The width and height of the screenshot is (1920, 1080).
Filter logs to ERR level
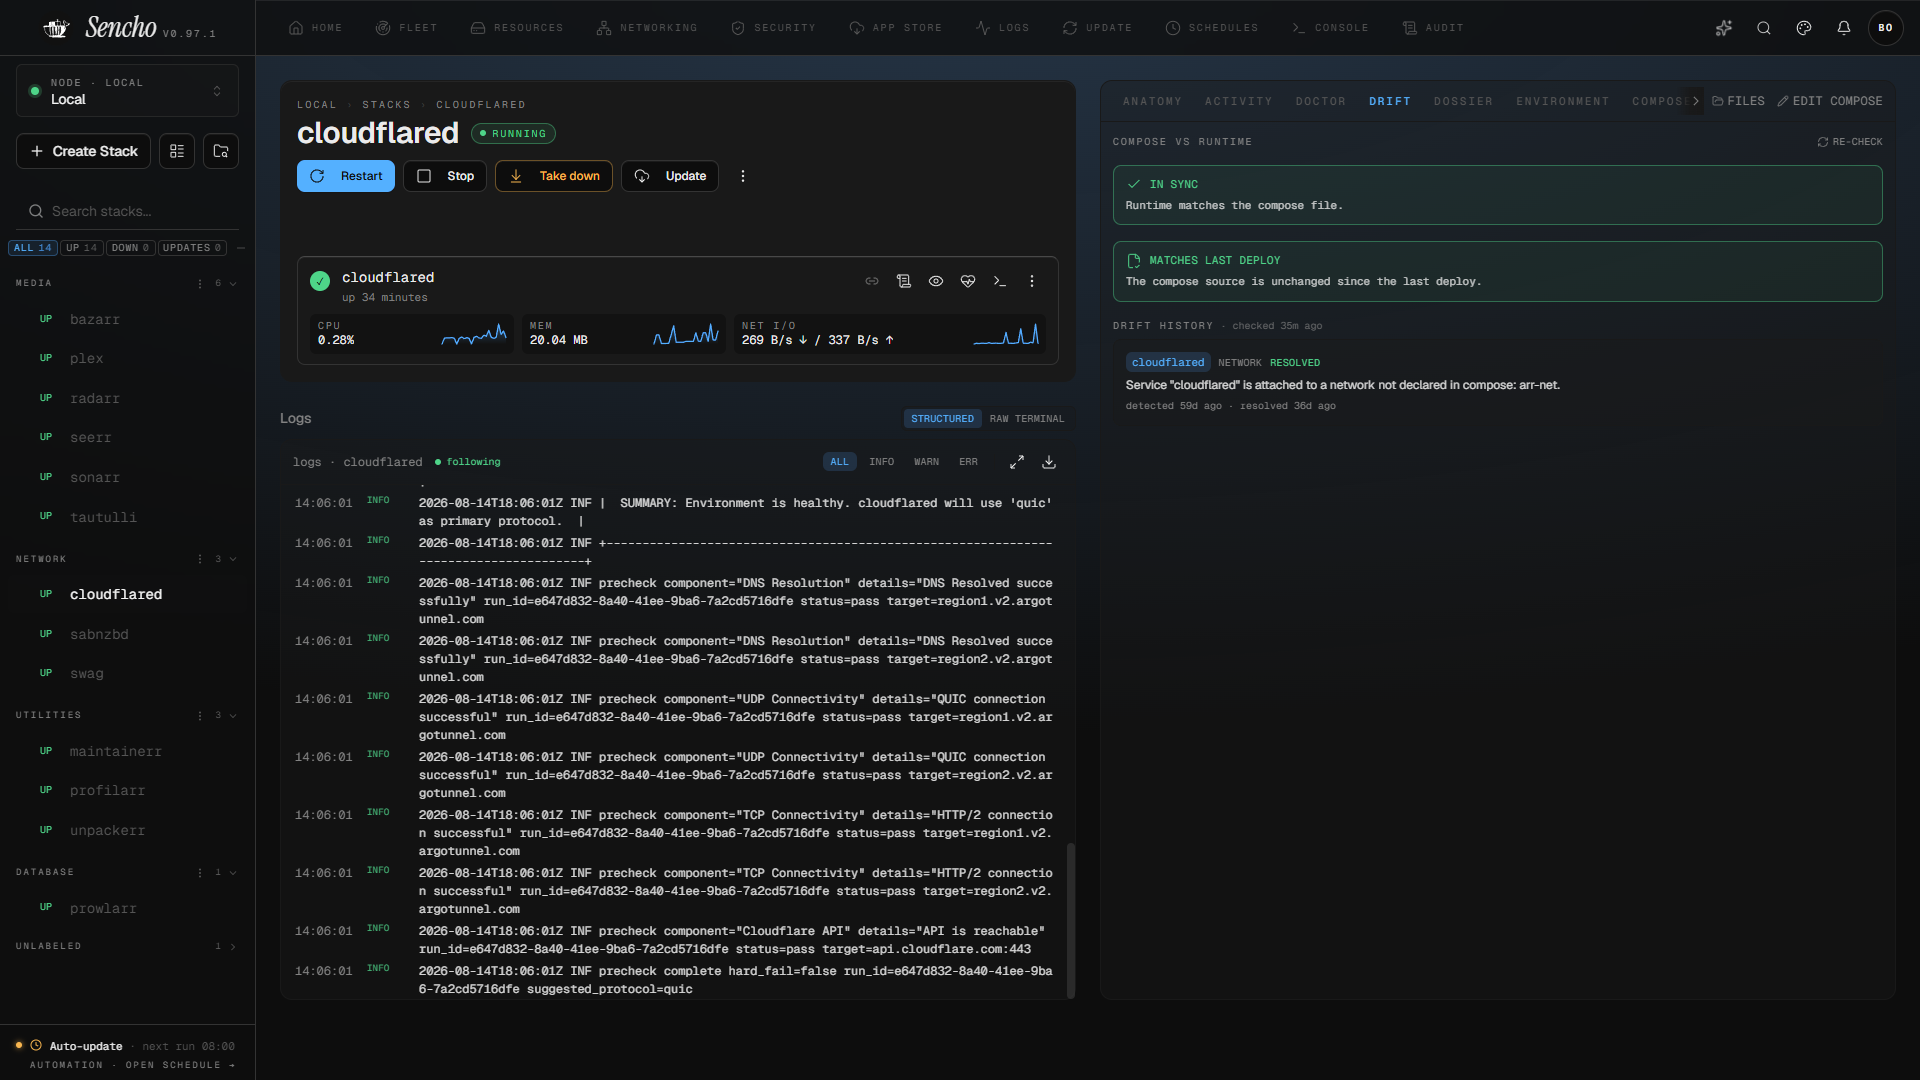[x=969, y=462]
